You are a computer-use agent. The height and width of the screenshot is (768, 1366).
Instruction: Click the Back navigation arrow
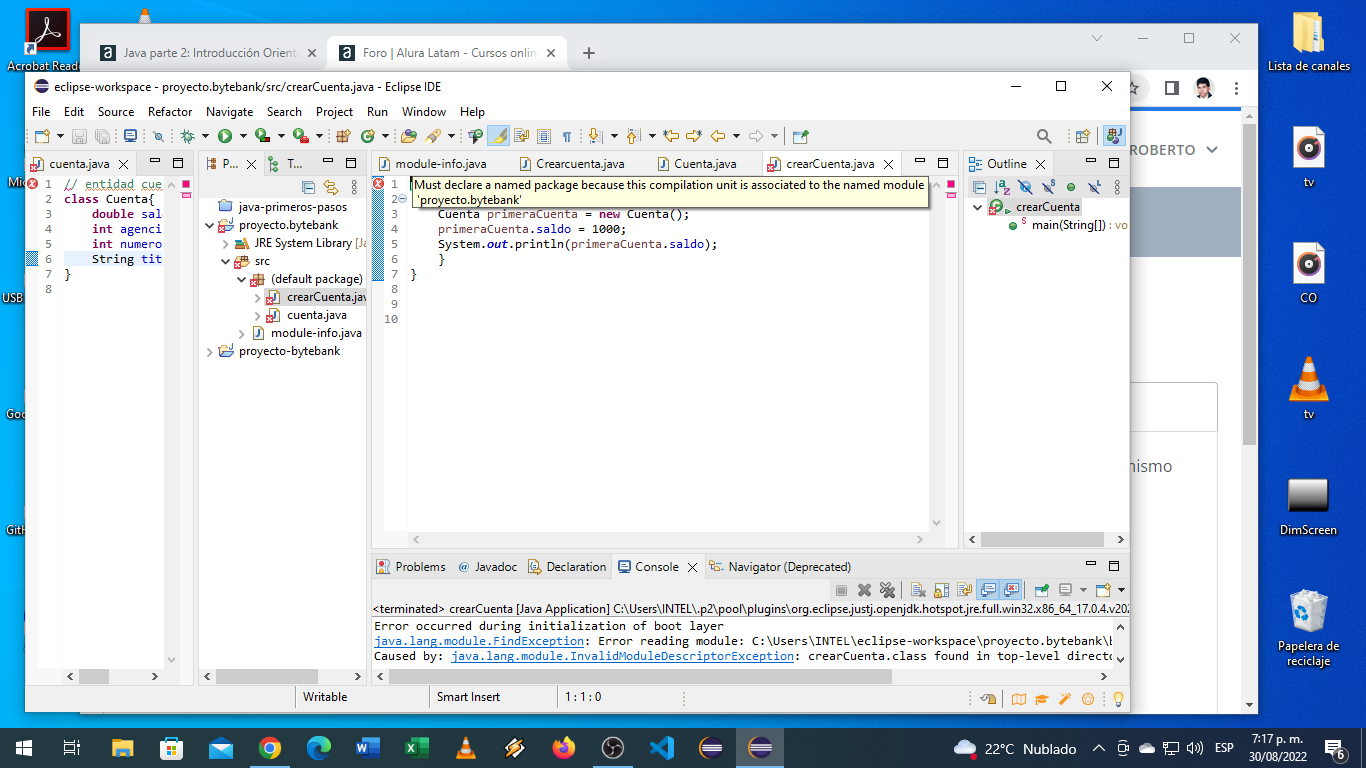718,136
